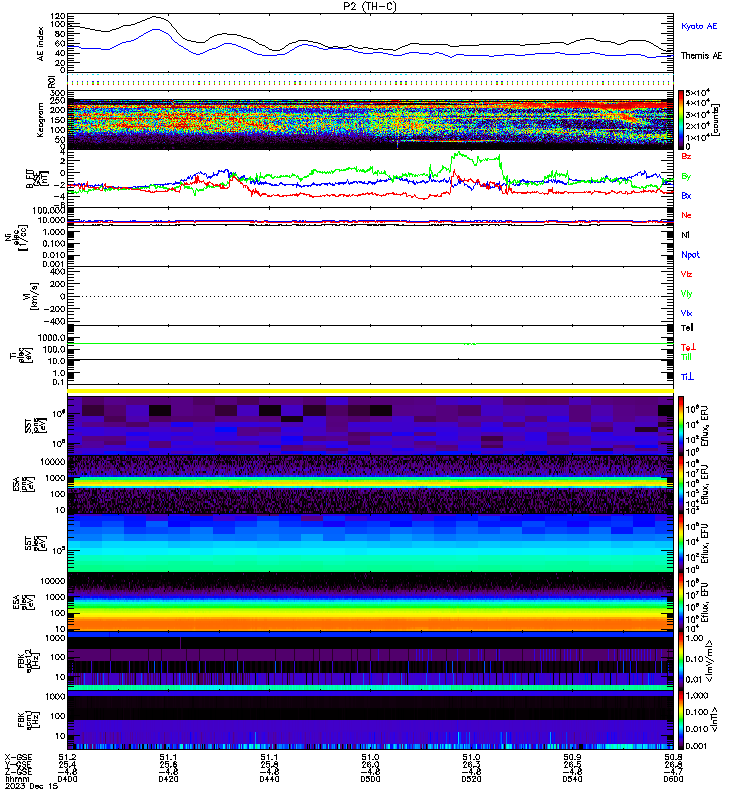Image resolution: width=750 pixels, height=800 pixels.
Task: Click the 0540 time tick label
Action: point(572,780)
